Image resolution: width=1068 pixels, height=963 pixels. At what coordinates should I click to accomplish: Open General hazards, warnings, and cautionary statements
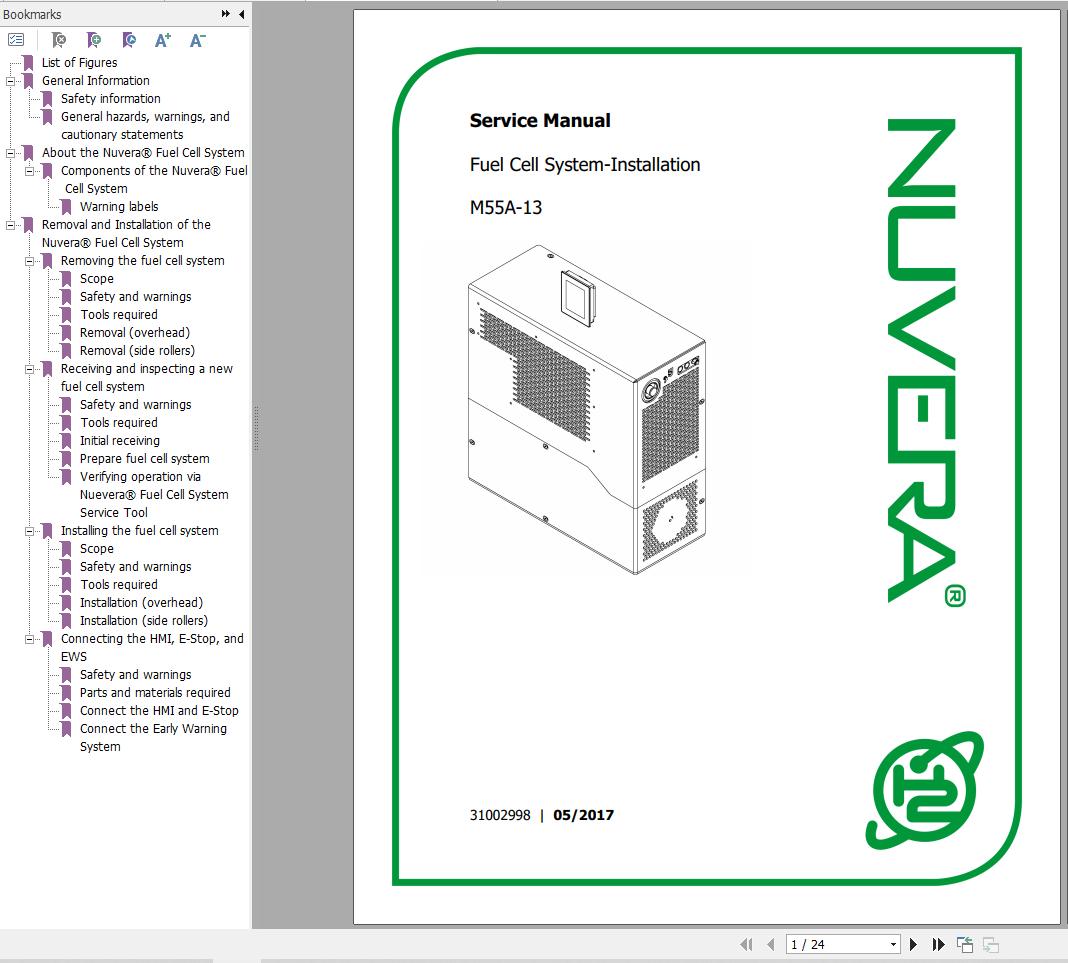pyautogui.click(x=145, y=125)
